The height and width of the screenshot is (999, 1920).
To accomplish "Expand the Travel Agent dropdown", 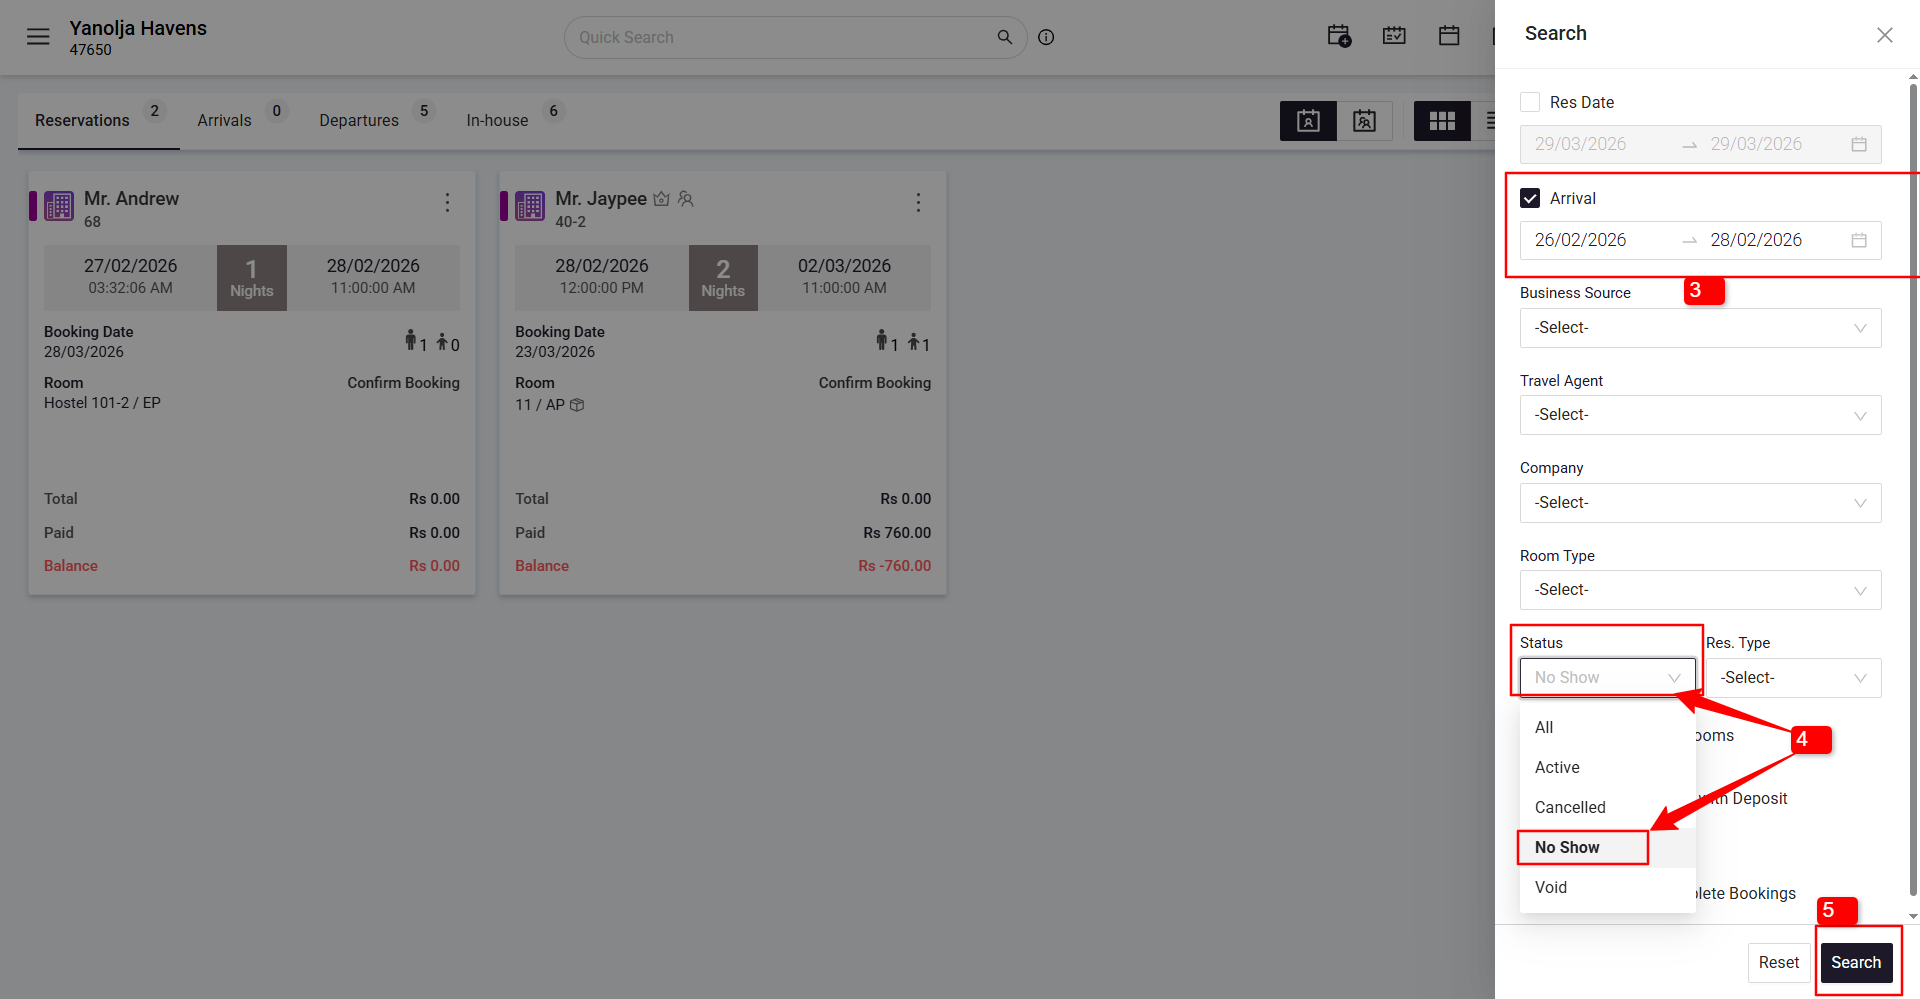I will coord(1701,415).
